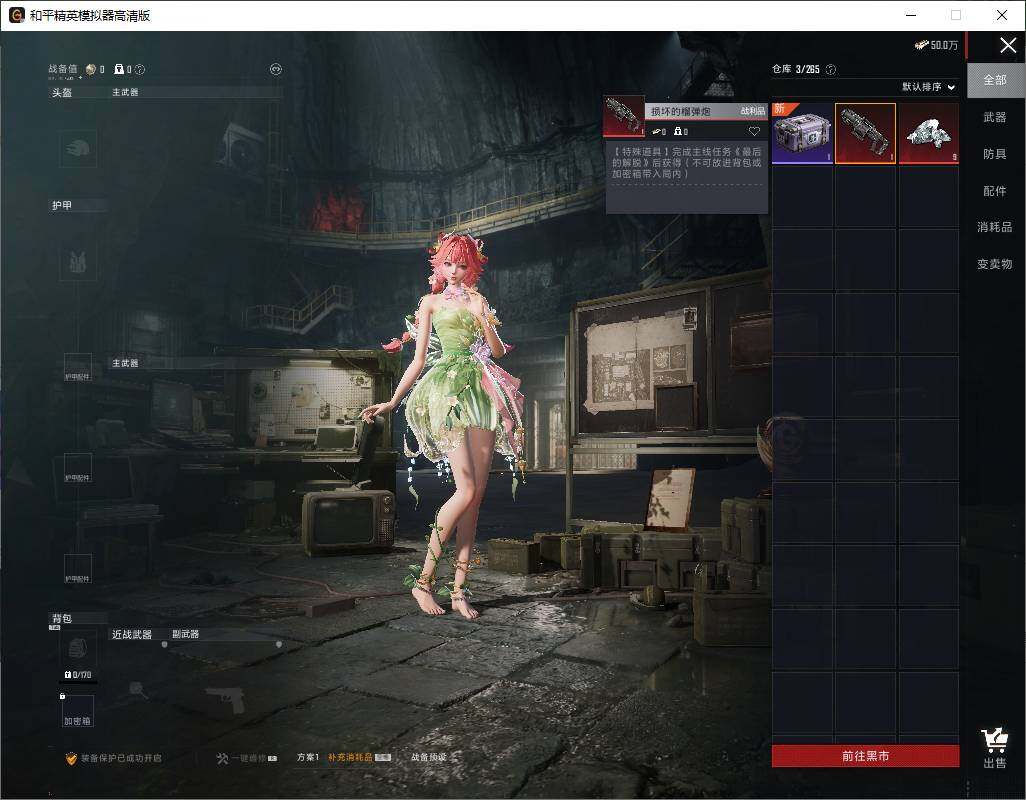Click the 前往黑市 button
Image resolution: width=1026 pixels, height=800 pixels.
pos(865,756)
